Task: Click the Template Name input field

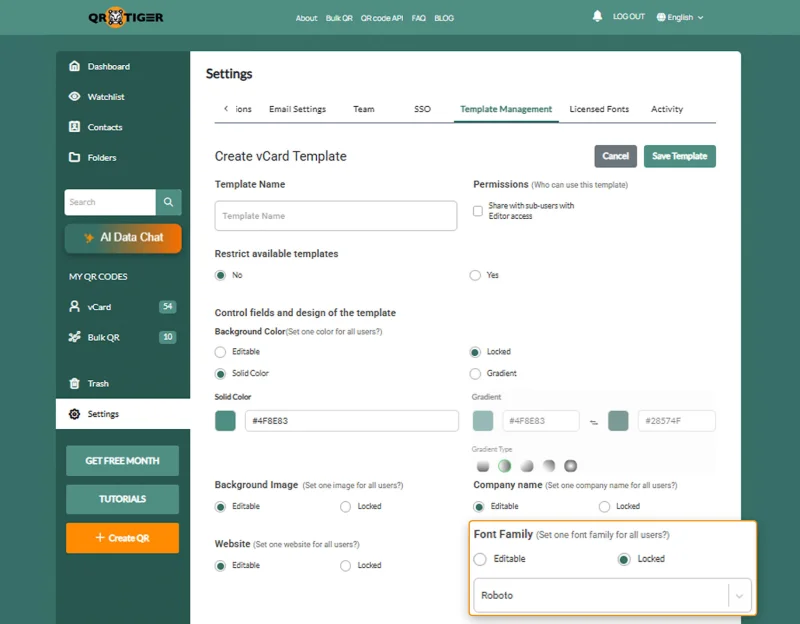Action: [336, 216]
